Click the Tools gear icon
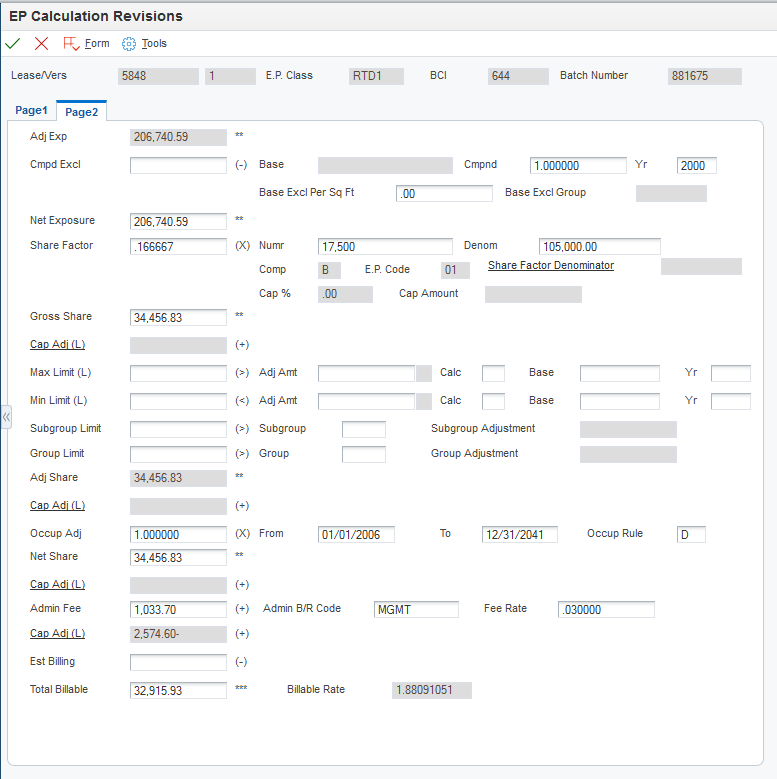777x779 pixels. coord(129,44)
